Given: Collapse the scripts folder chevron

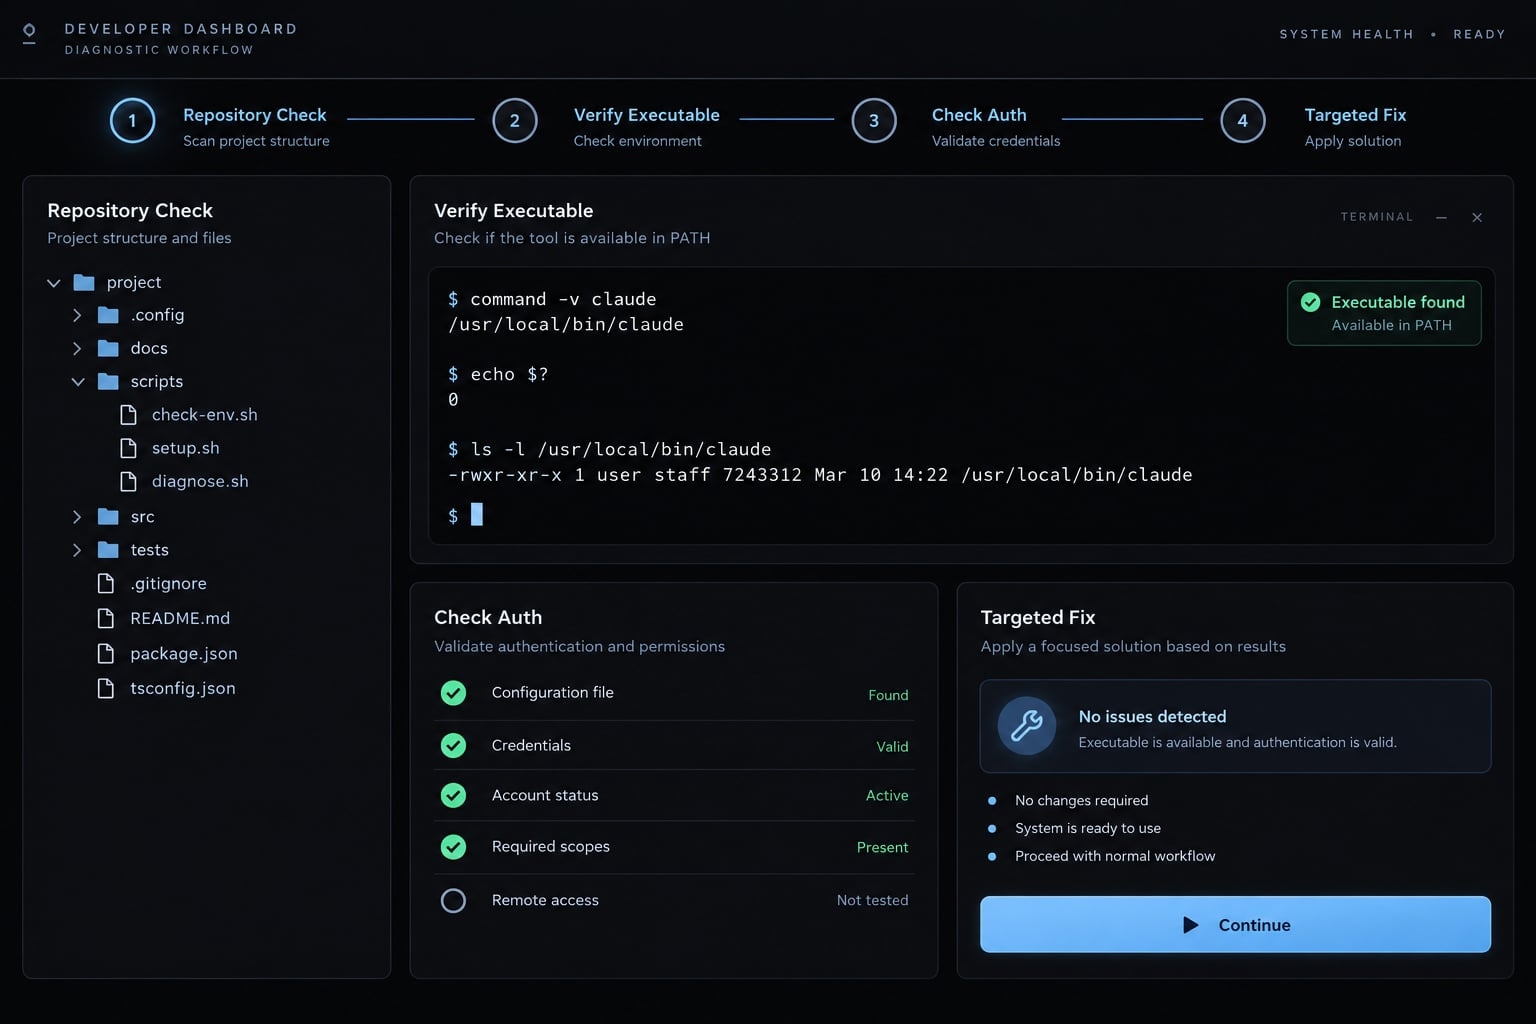Looking at the screenshot, I should [x=78, y=382].
